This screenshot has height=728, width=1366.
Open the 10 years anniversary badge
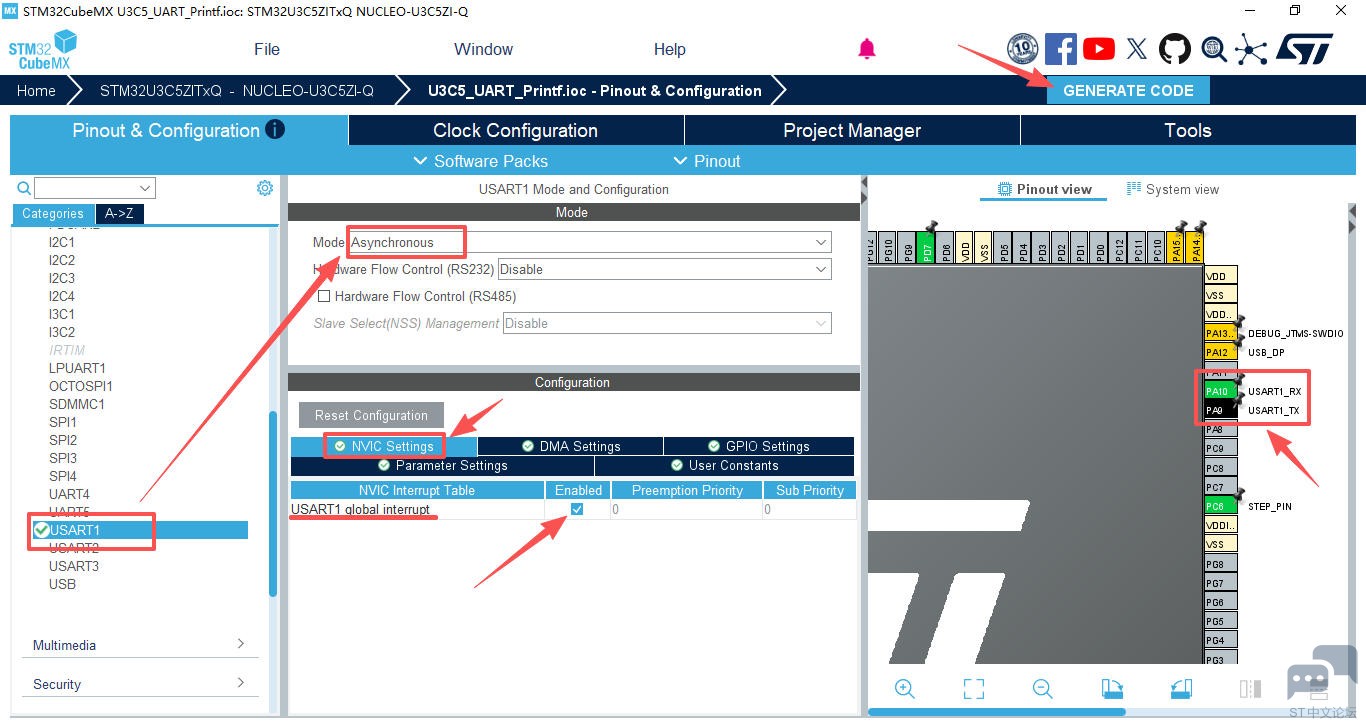click(1022, 49)
